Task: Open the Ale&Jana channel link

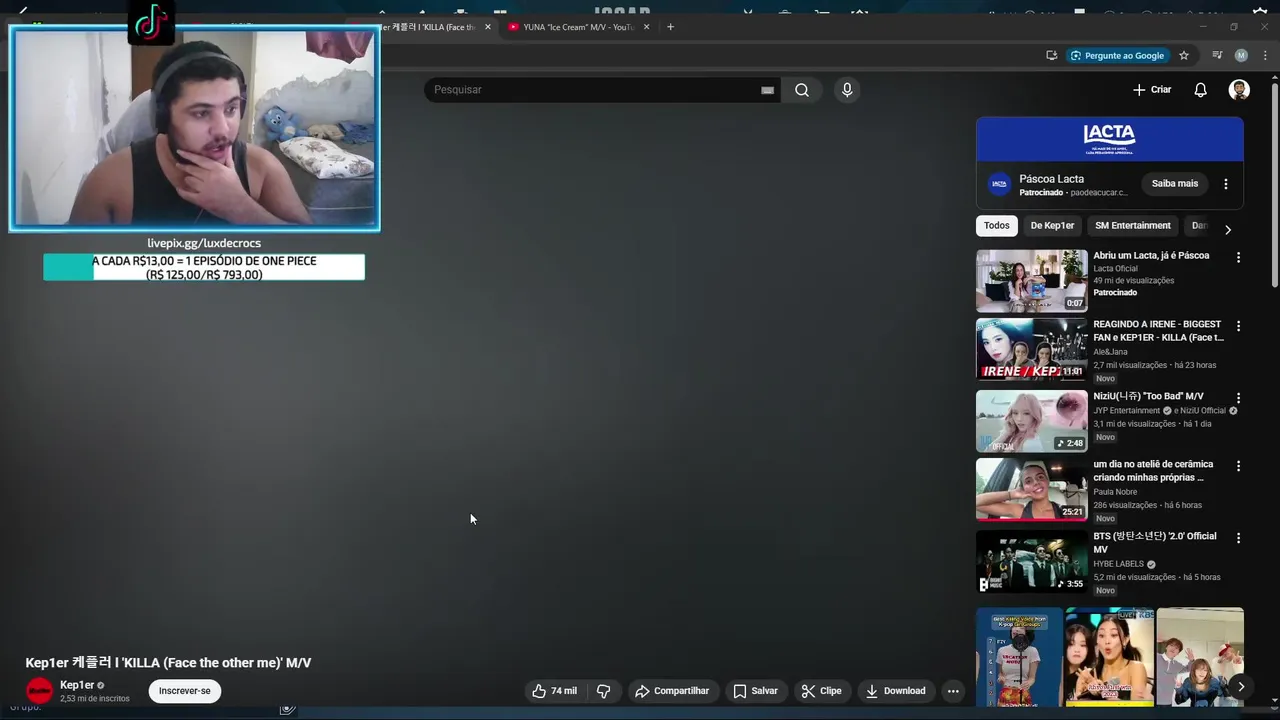Action: tap(1110, 352)
